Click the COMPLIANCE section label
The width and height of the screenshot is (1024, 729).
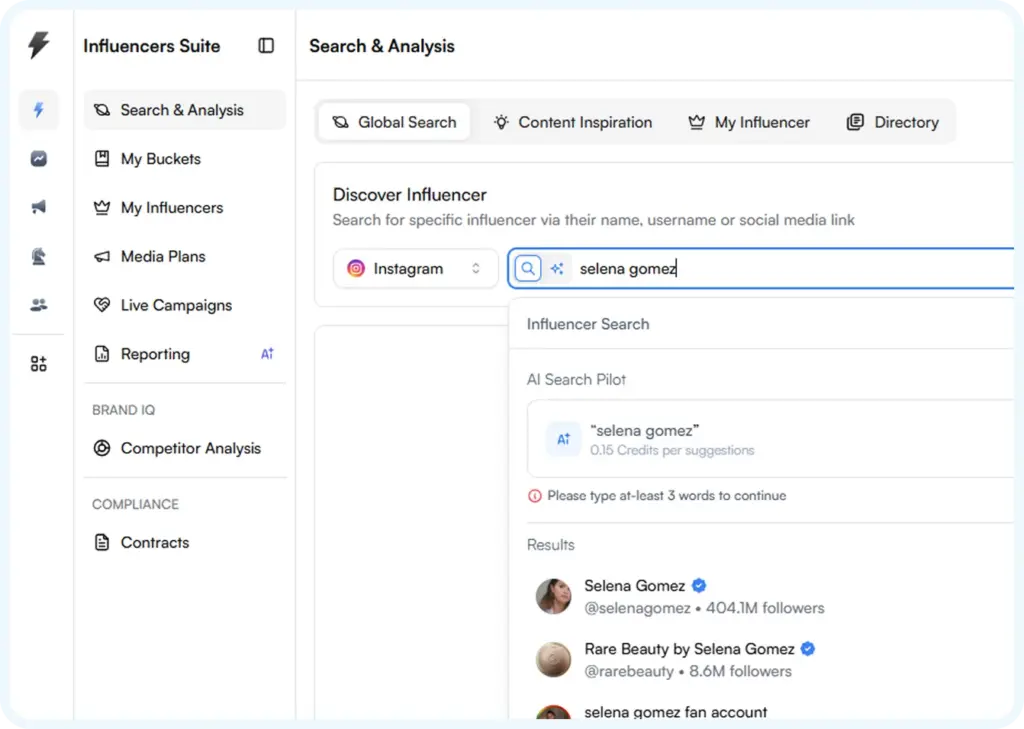click(x=135, y=504)
